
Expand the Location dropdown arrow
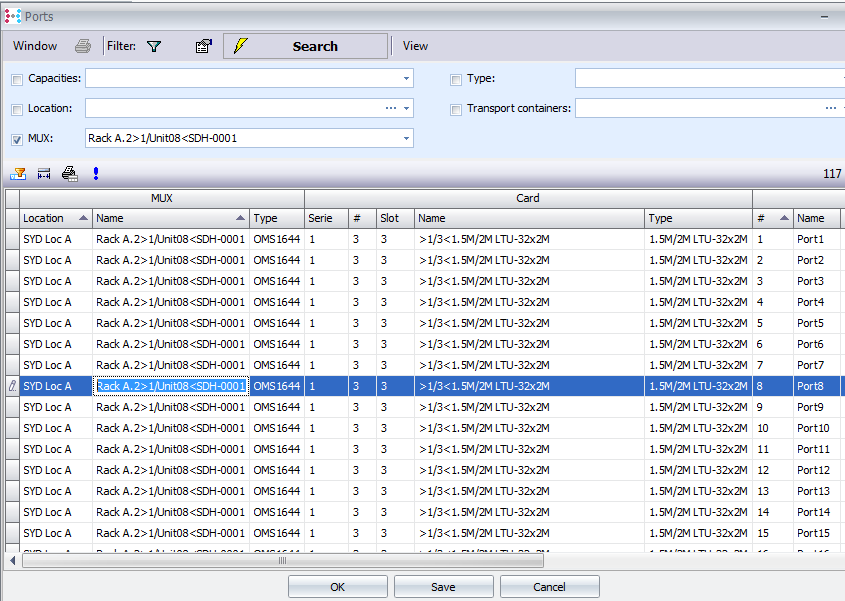click(406, 108)
